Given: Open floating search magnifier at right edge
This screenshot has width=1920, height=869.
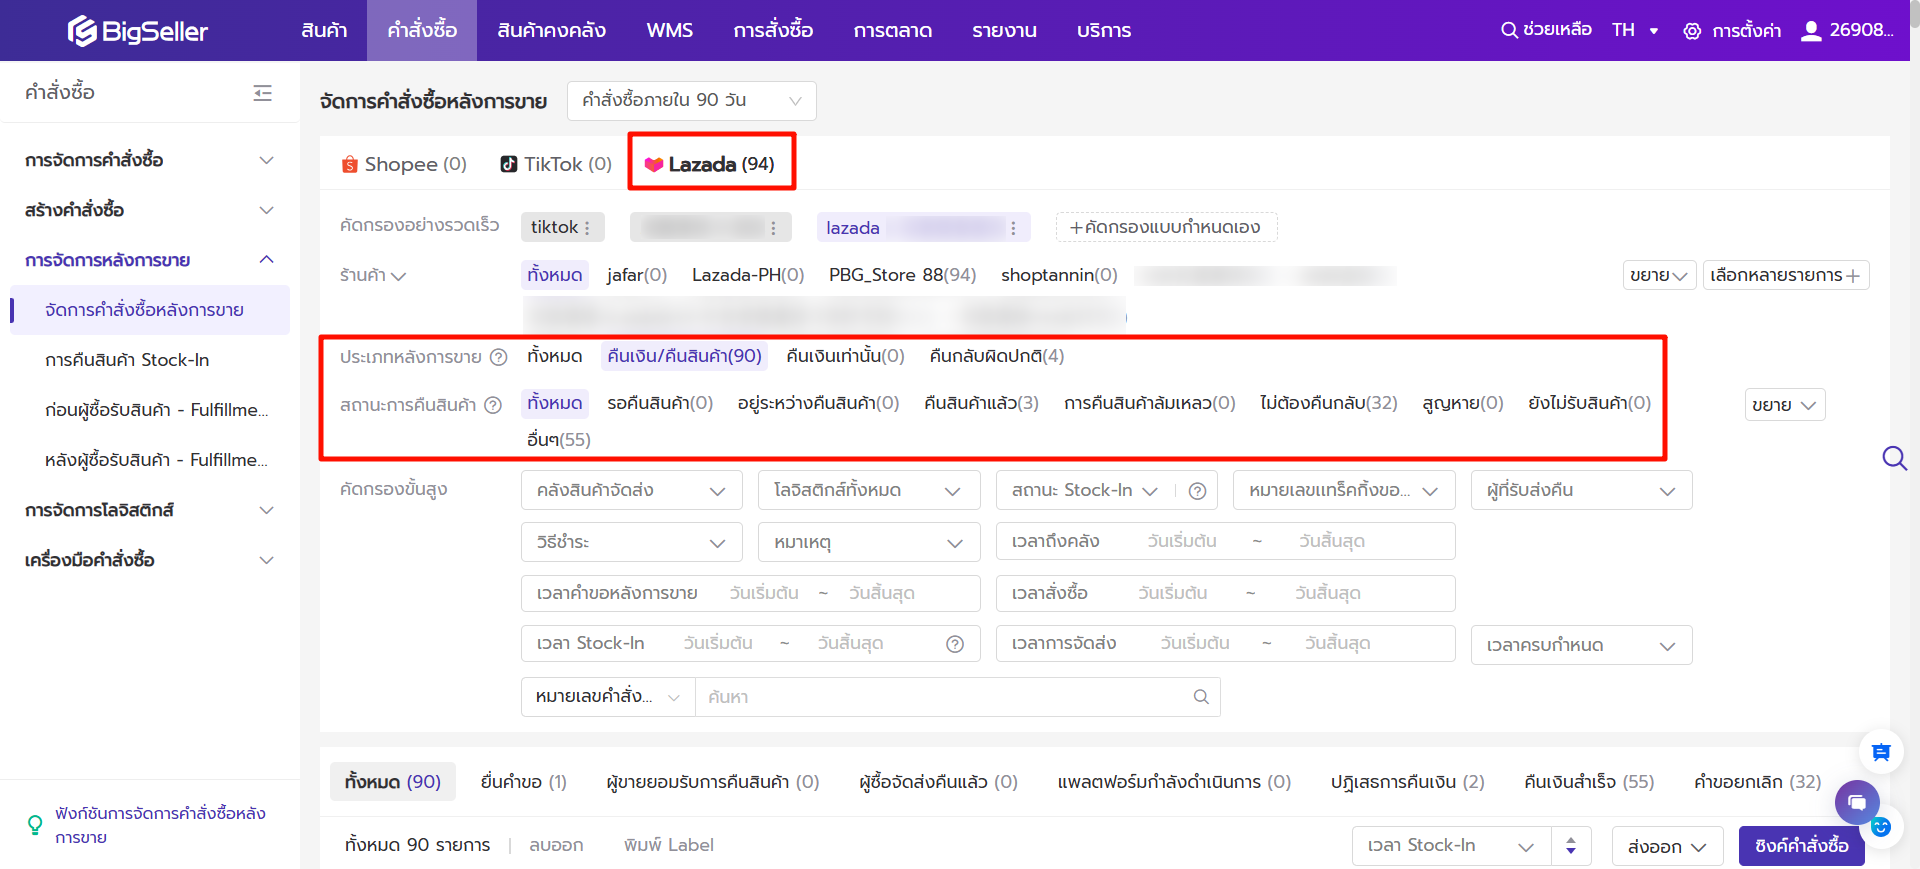Looking at the screenshot, I should pyautogui.click(x=1894, y=458).
